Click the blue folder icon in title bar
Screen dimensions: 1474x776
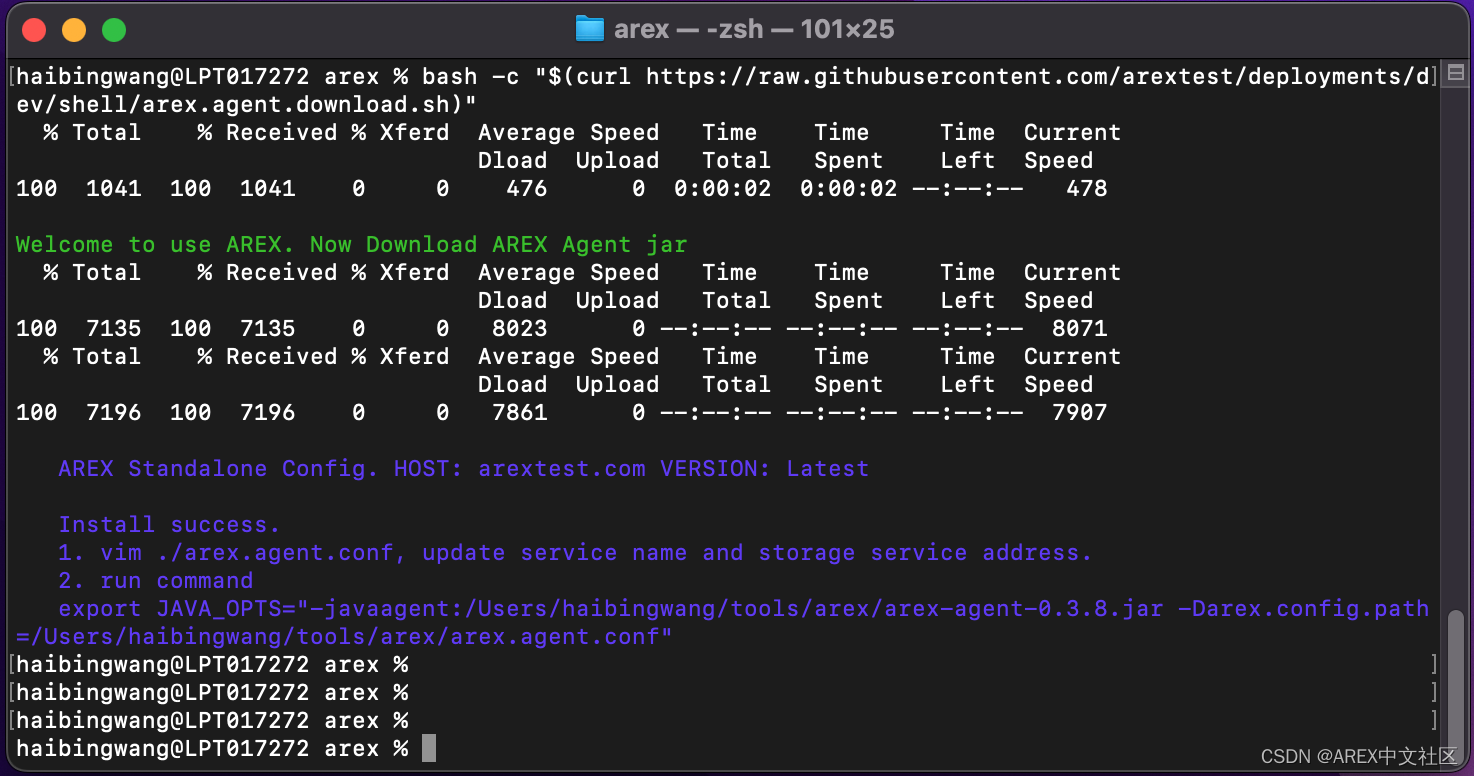coord(590,29)
